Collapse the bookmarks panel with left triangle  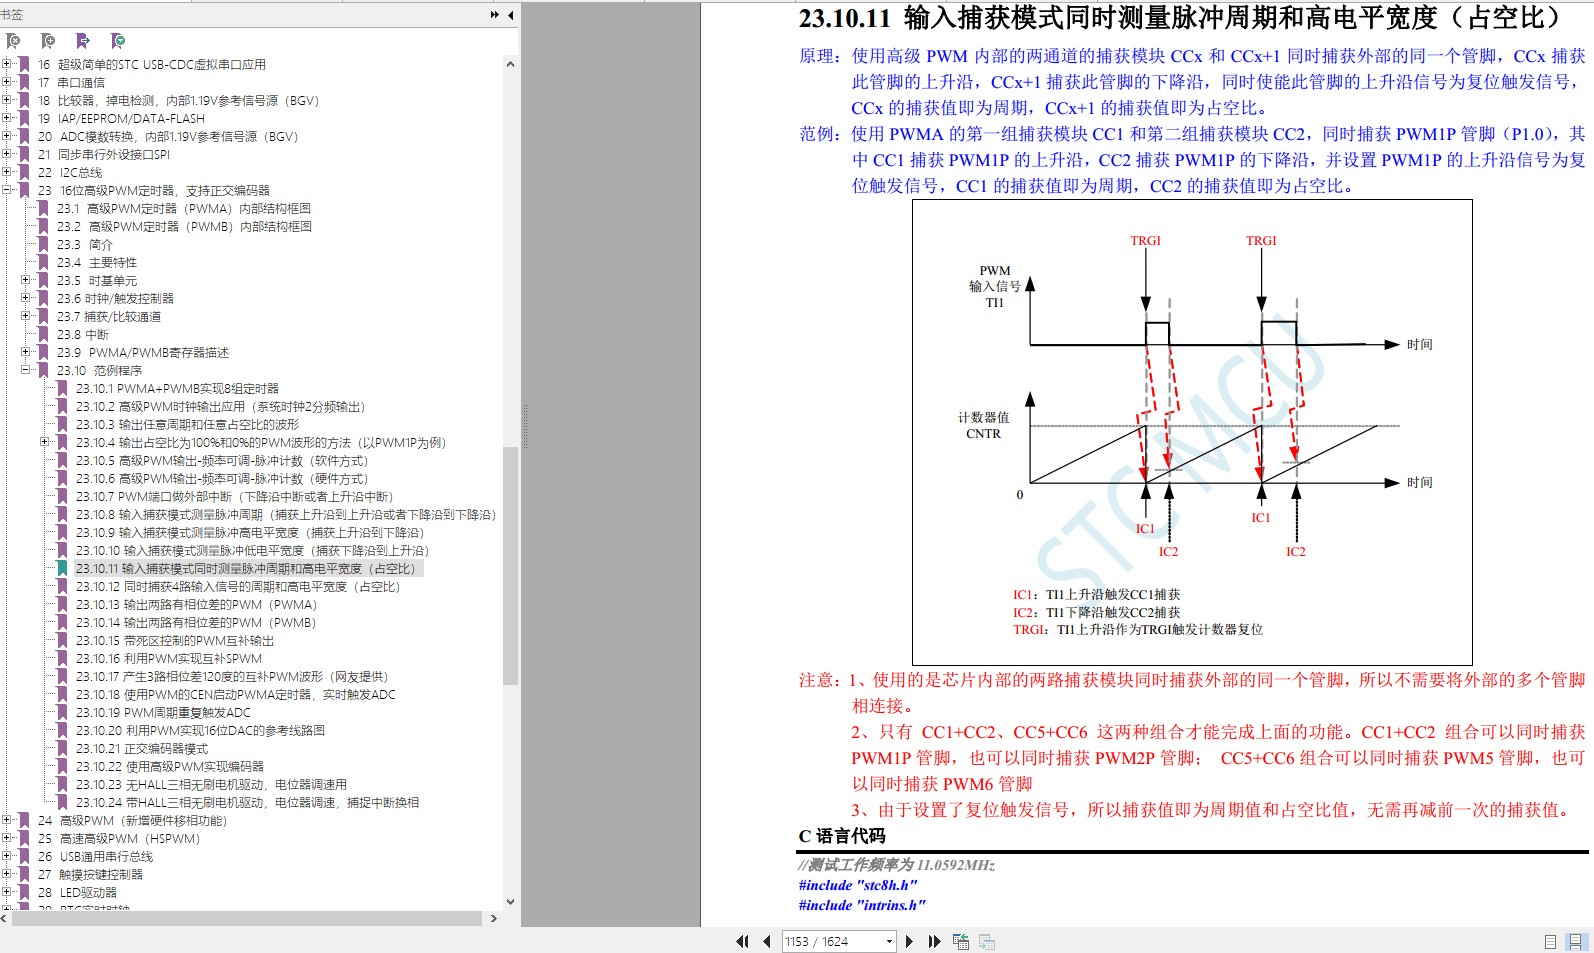tap(511, 15)
